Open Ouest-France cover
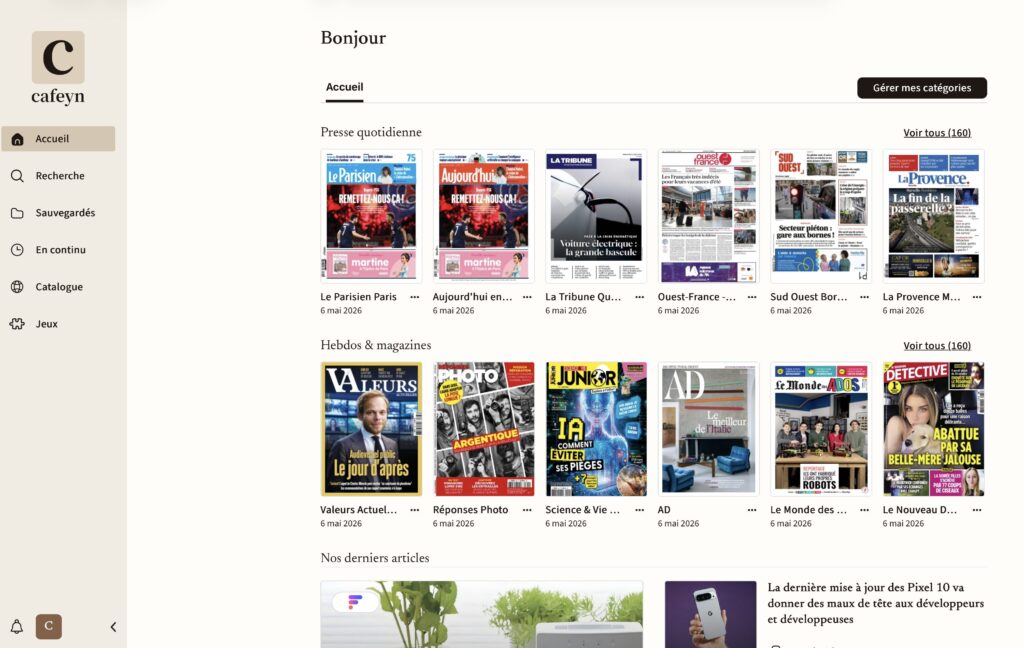The width and height of the screenshot is (1024, 648). (x=708, y=216)
